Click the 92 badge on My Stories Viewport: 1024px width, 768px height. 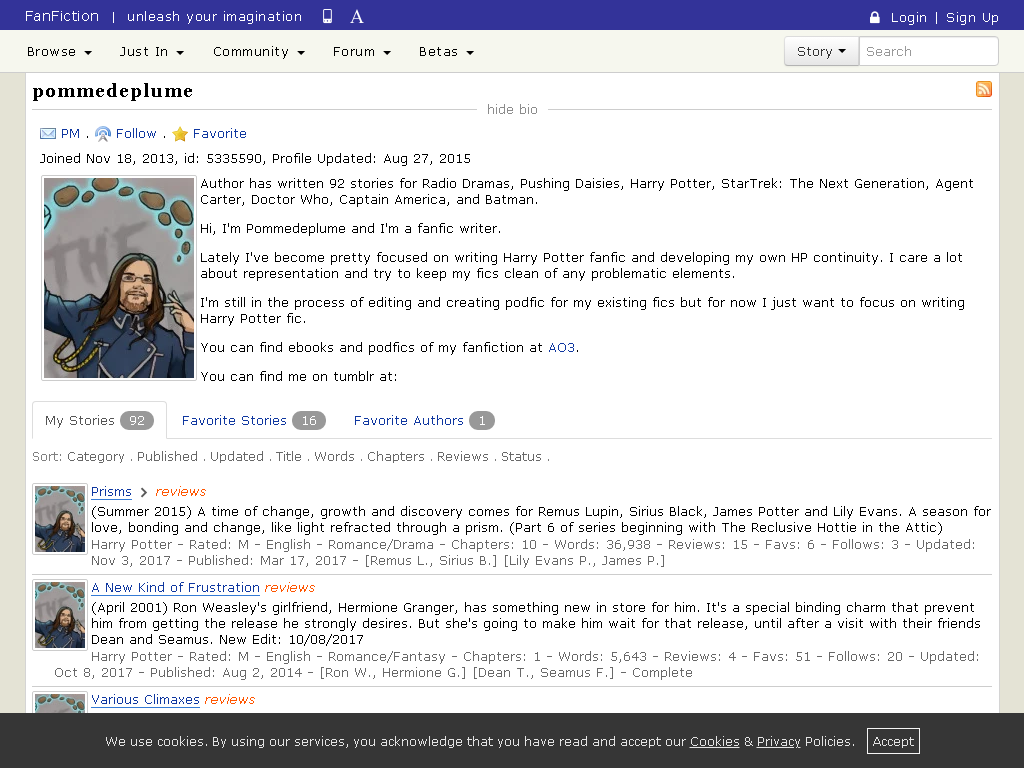(137, 421)
